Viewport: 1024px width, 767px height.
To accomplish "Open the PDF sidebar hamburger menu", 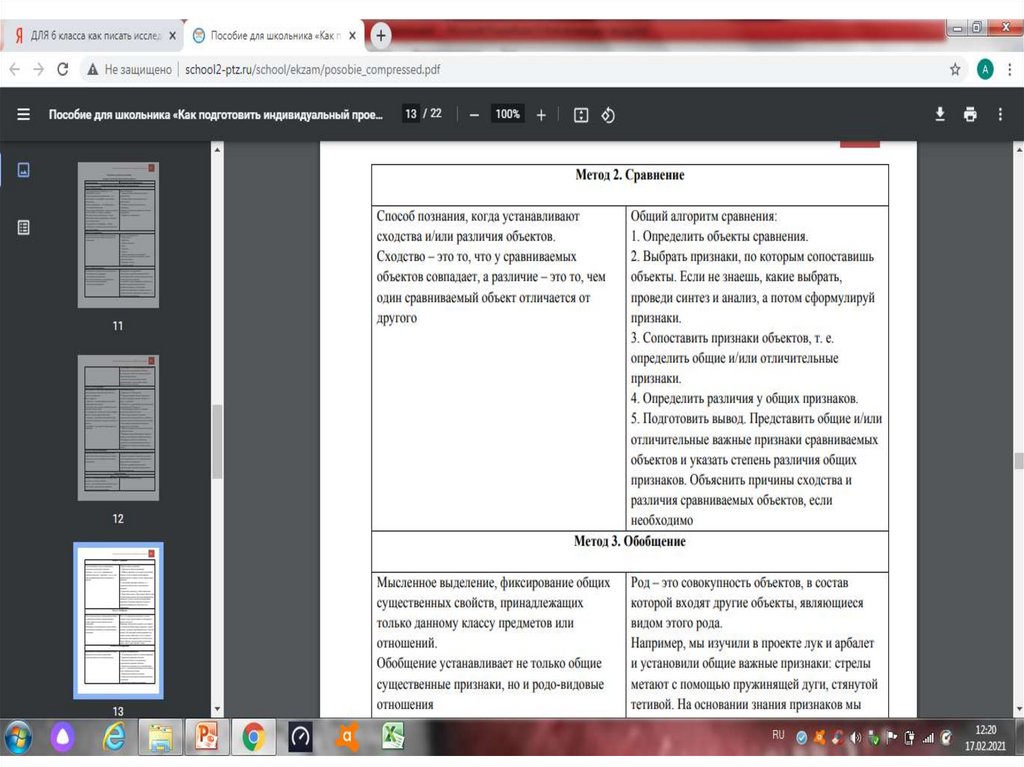I will click(23, 115).
